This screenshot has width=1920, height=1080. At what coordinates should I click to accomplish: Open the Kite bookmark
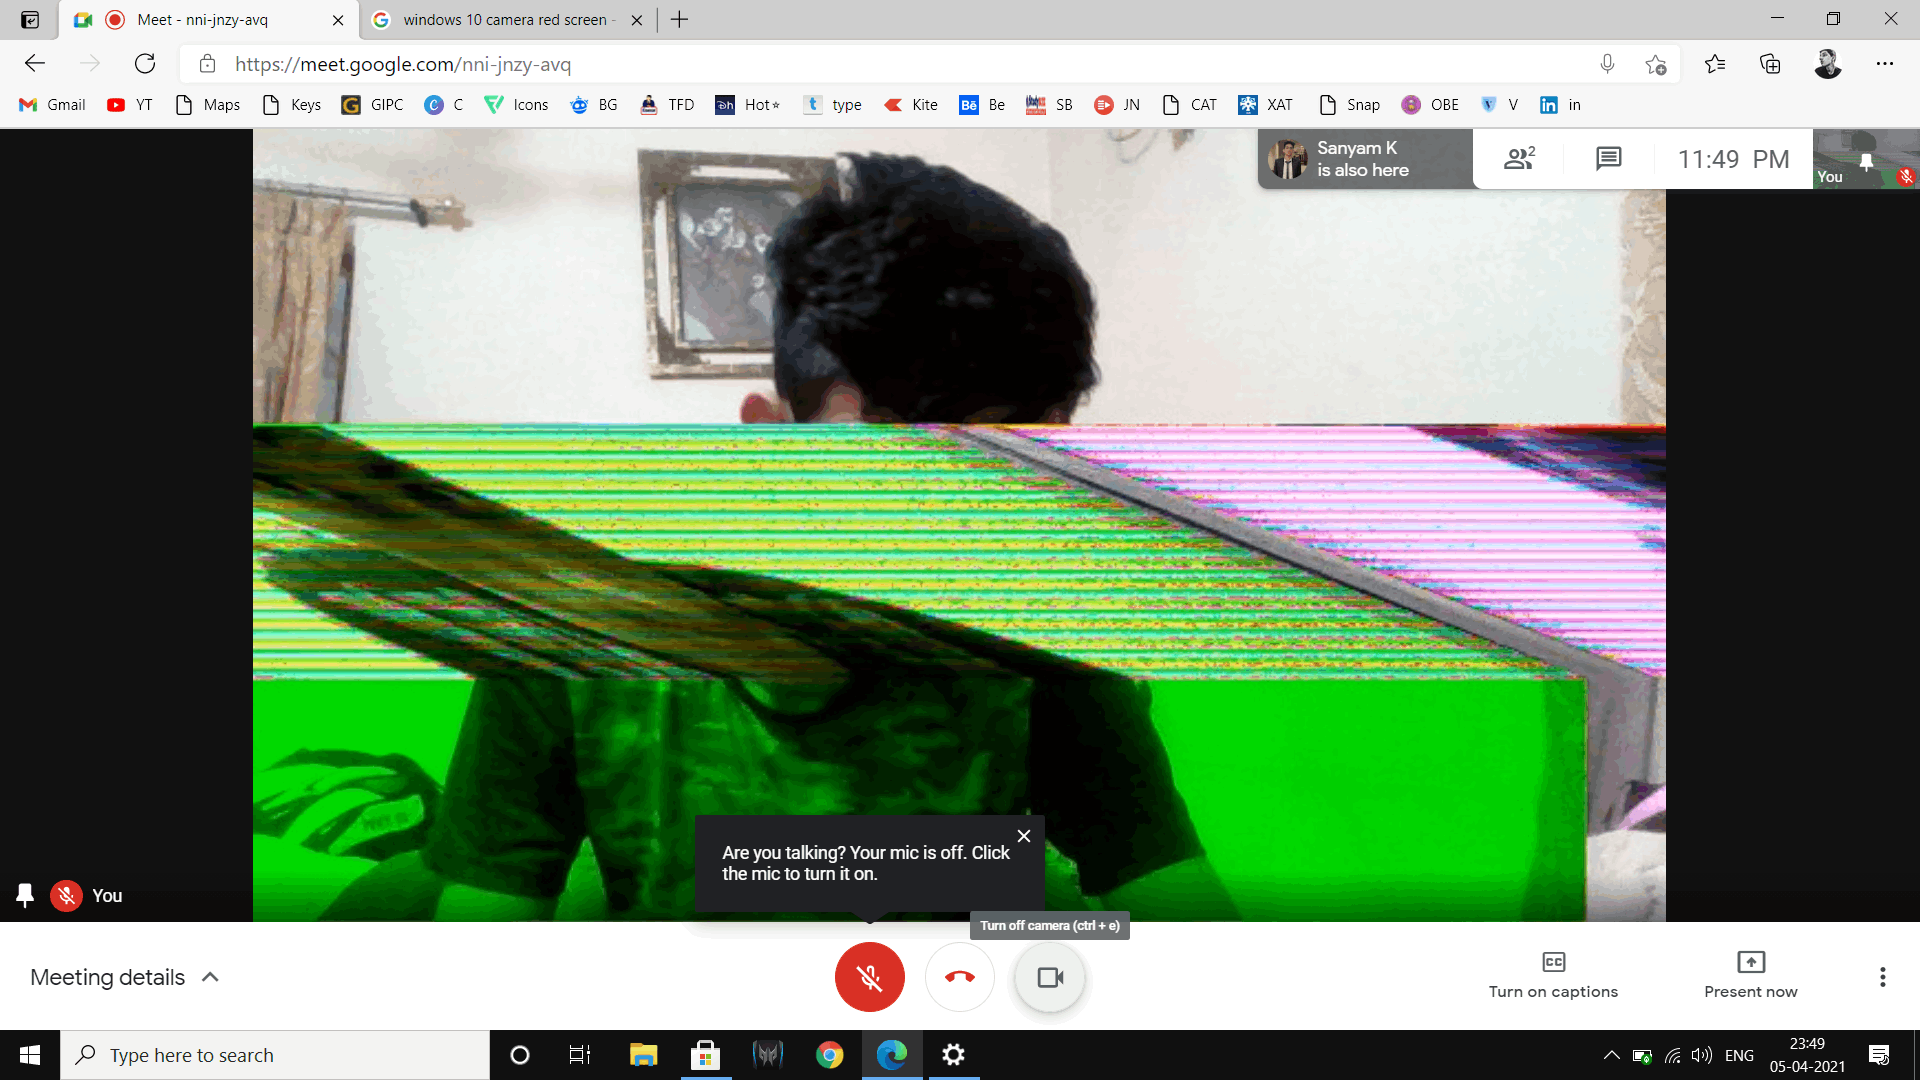point(911,105)
